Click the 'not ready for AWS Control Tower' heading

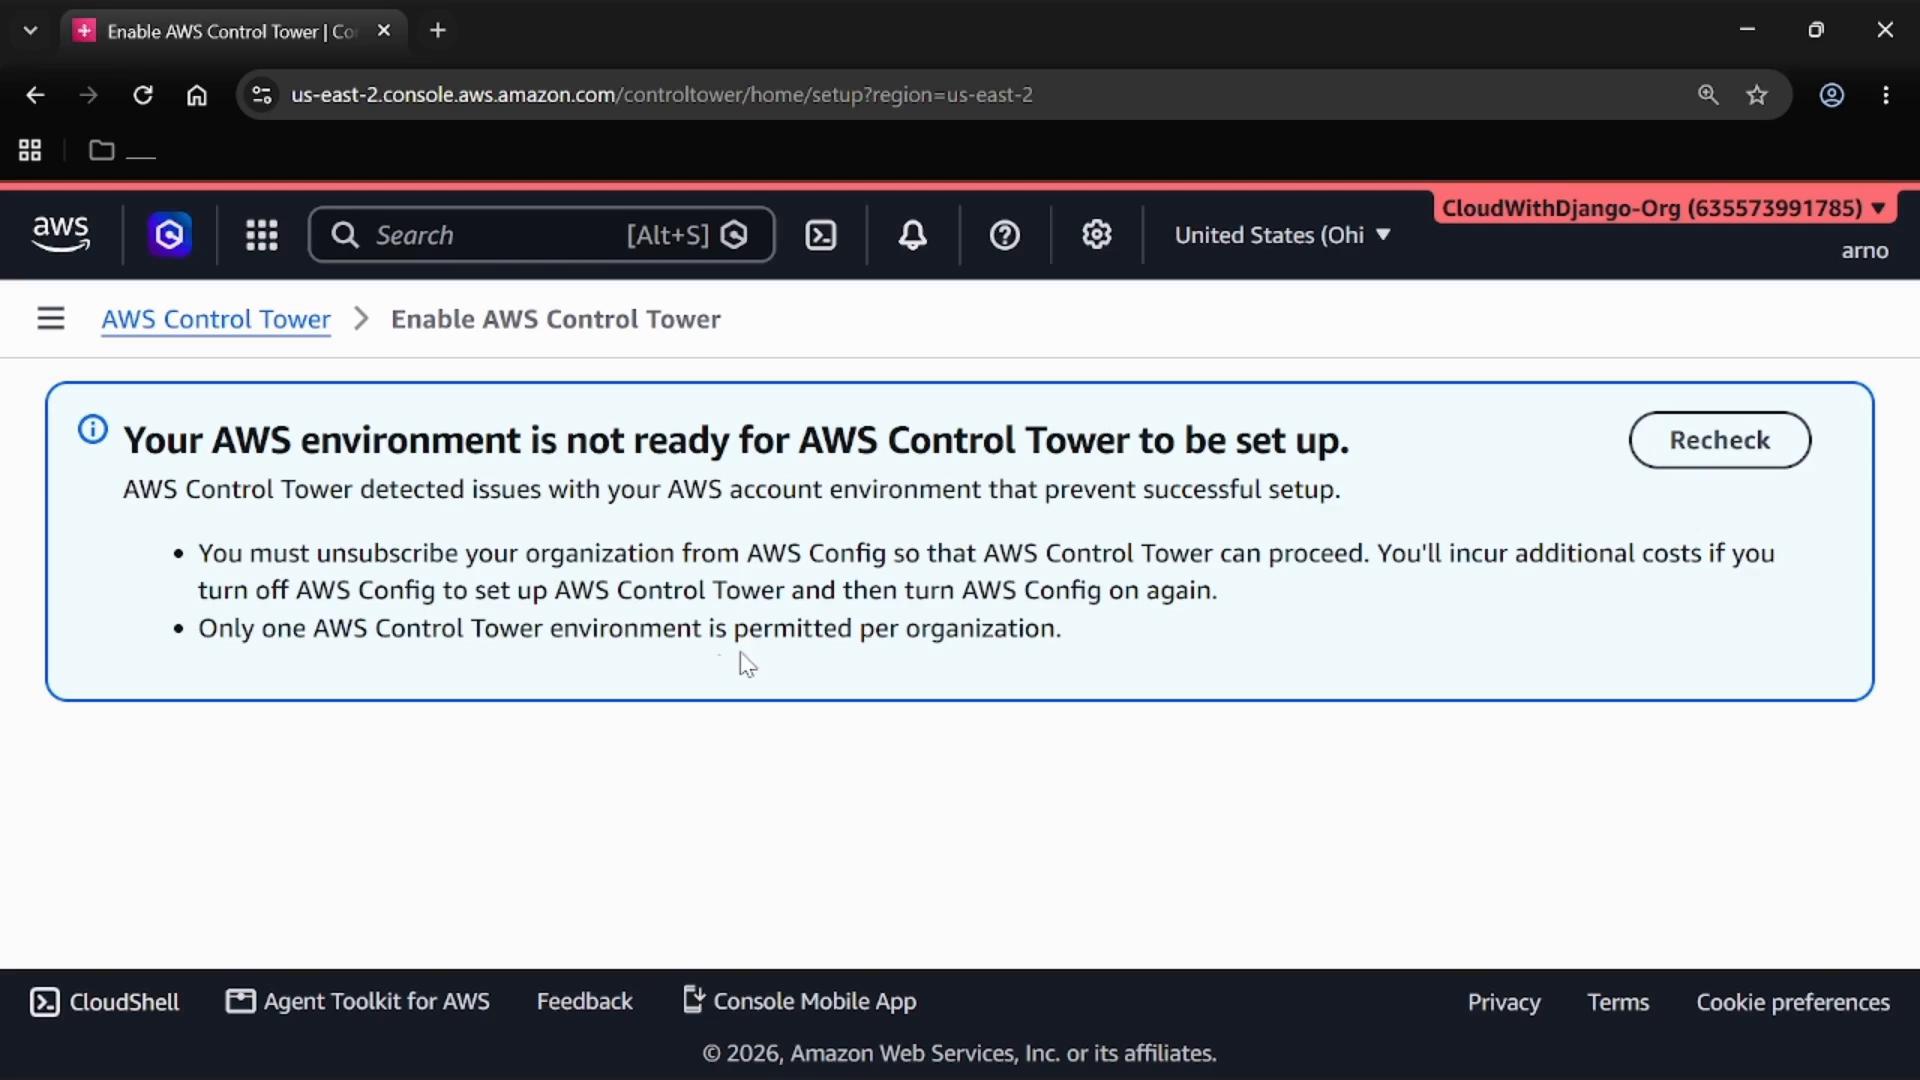click(x=737, y=440)
